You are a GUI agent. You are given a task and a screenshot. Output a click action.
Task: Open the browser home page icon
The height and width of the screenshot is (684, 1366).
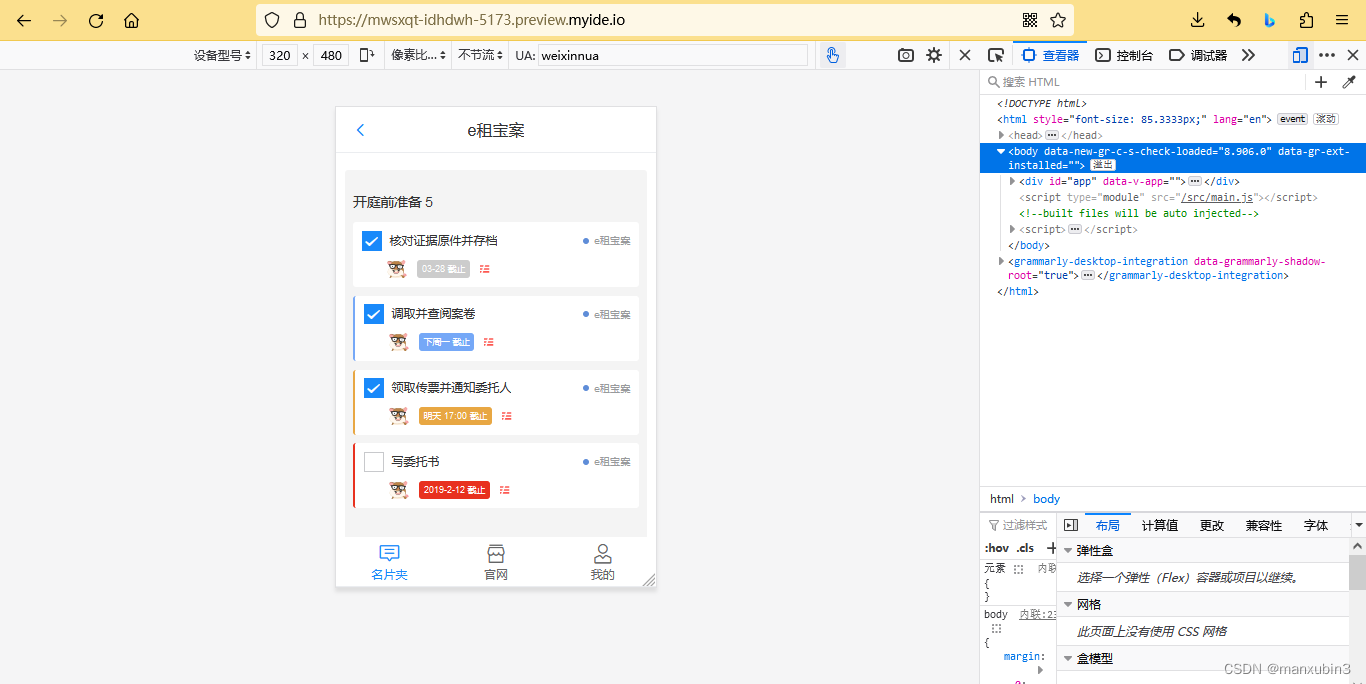point(131,20)
